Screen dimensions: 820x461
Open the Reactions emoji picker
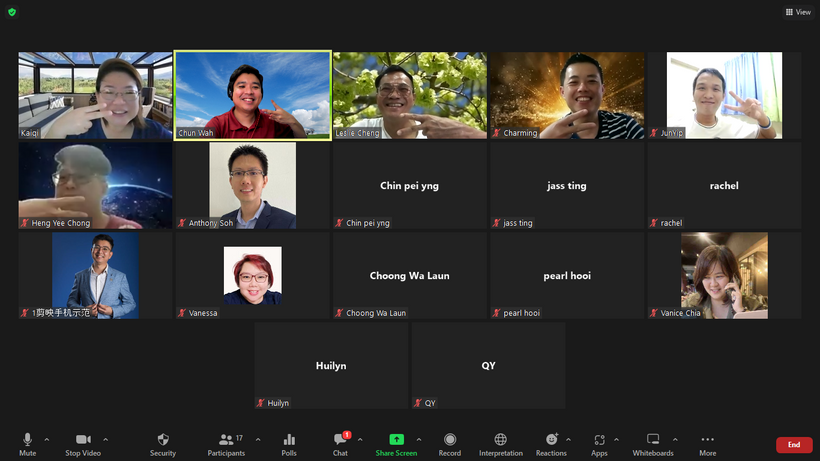pyautogui.click(x=551, y=444)
